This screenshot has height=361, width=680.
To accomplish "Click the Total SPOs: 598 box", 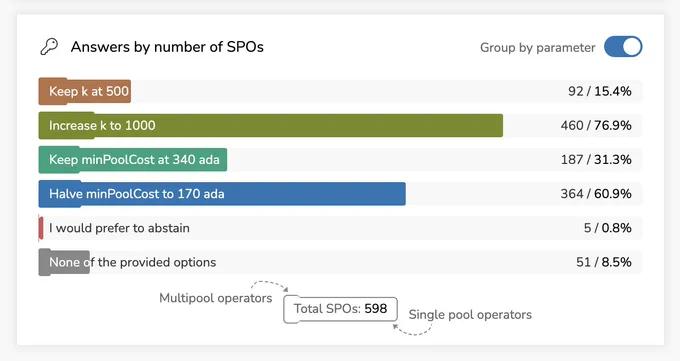I will [x=340, y=309].
